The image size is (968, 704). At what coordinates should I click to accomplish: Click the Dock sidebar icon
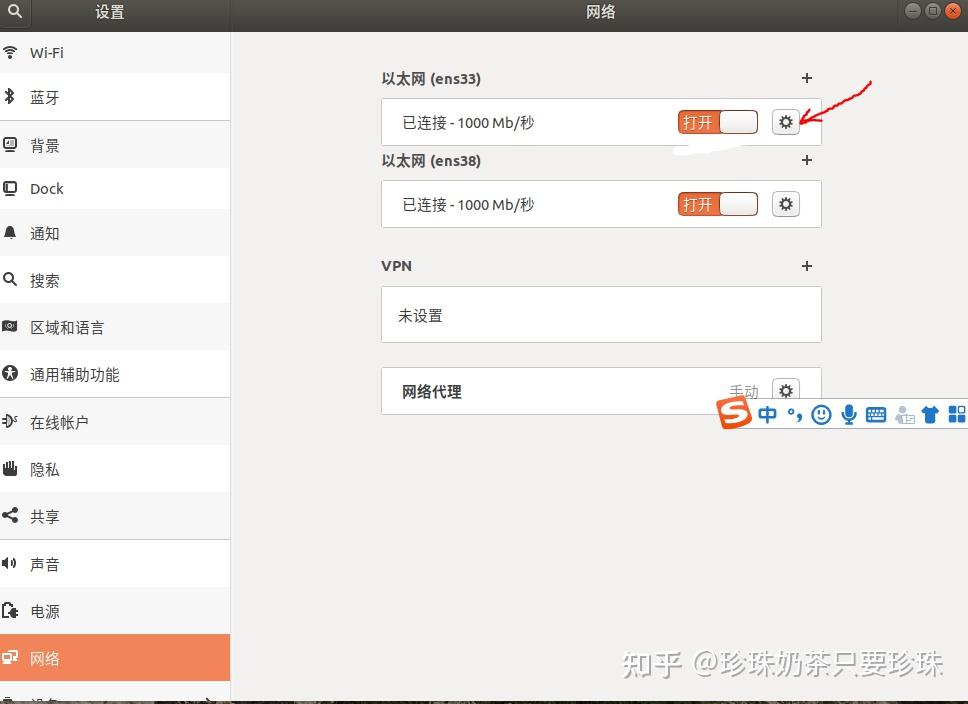point(9,188)
